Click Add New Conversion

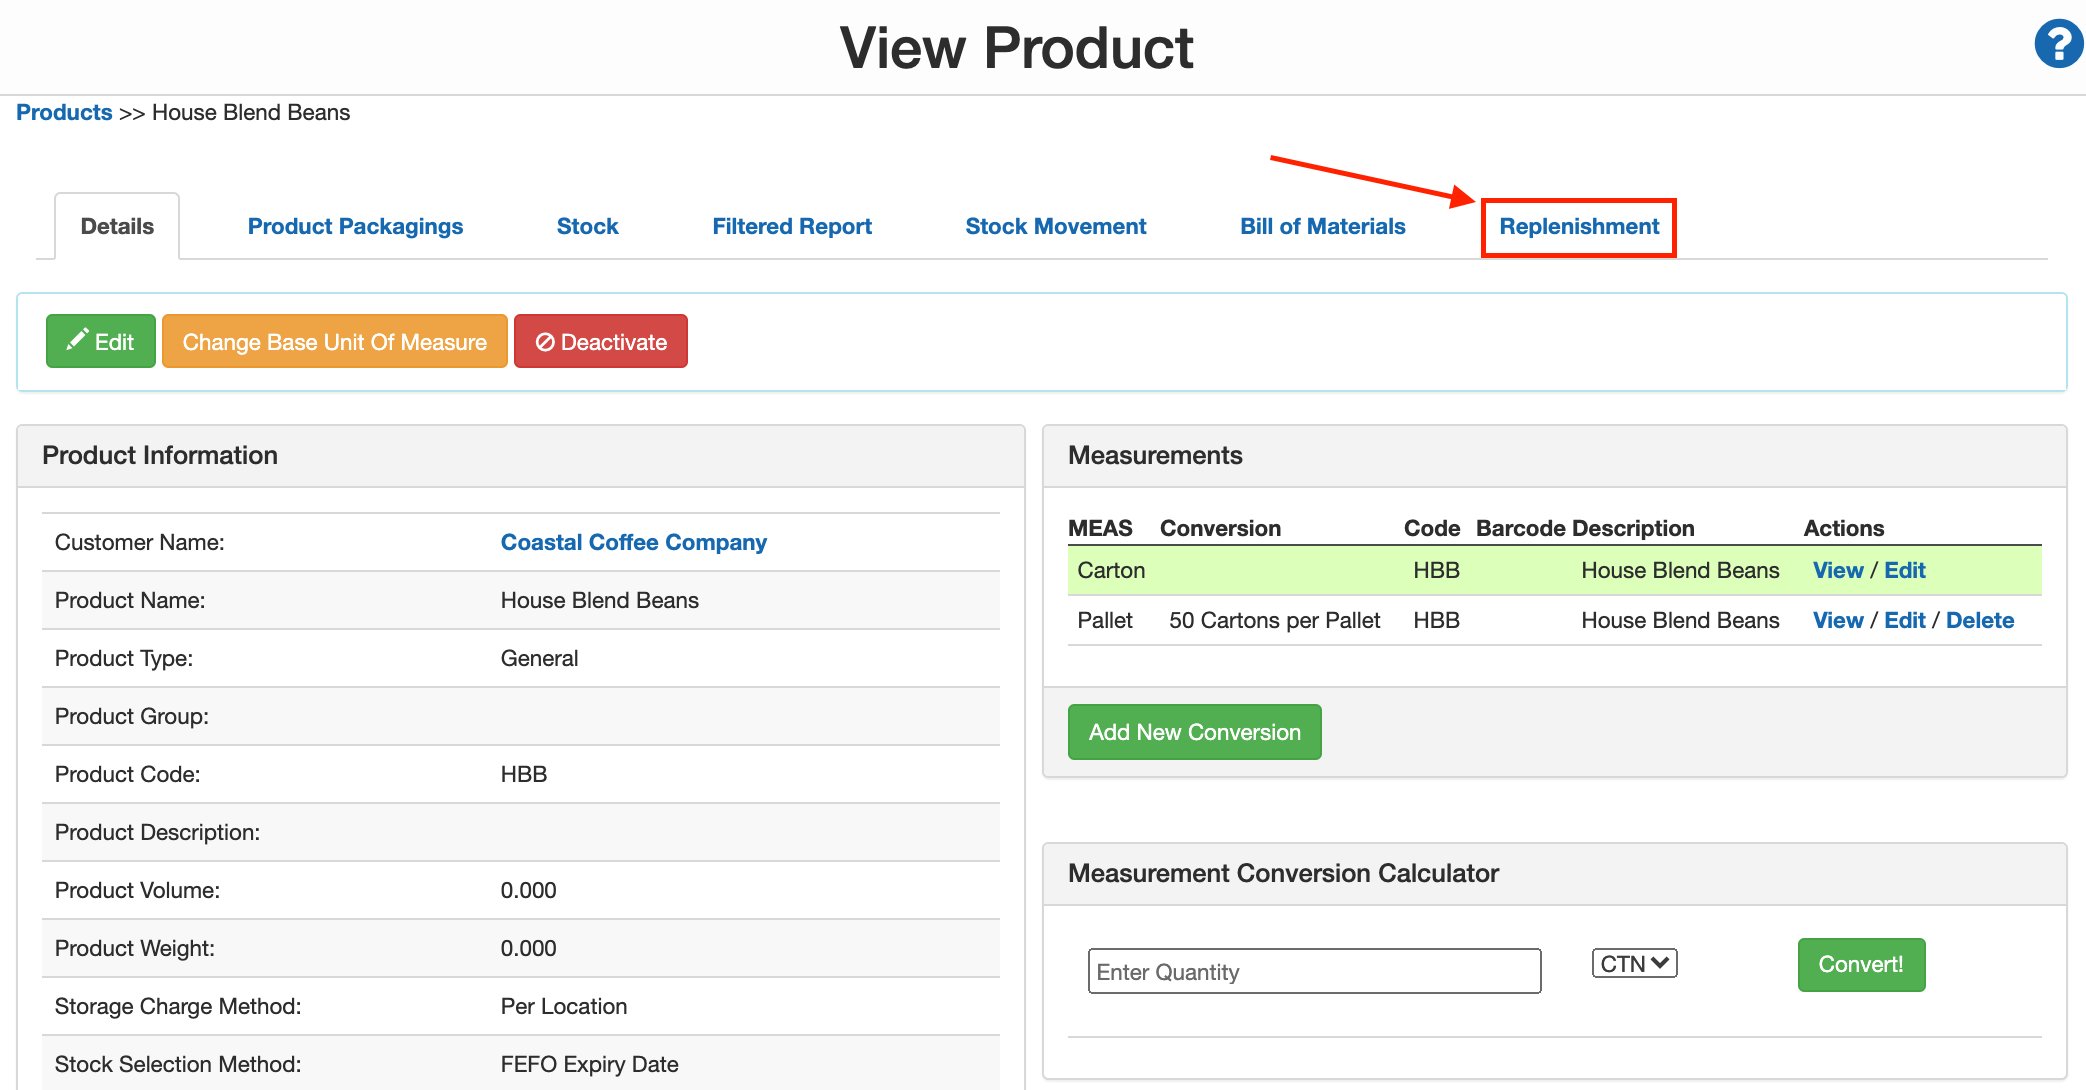1194,731
